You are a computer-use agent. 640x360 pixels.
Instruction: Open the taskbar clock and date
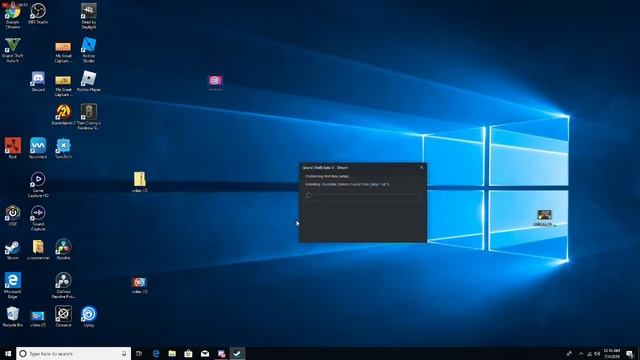point(611,353)
